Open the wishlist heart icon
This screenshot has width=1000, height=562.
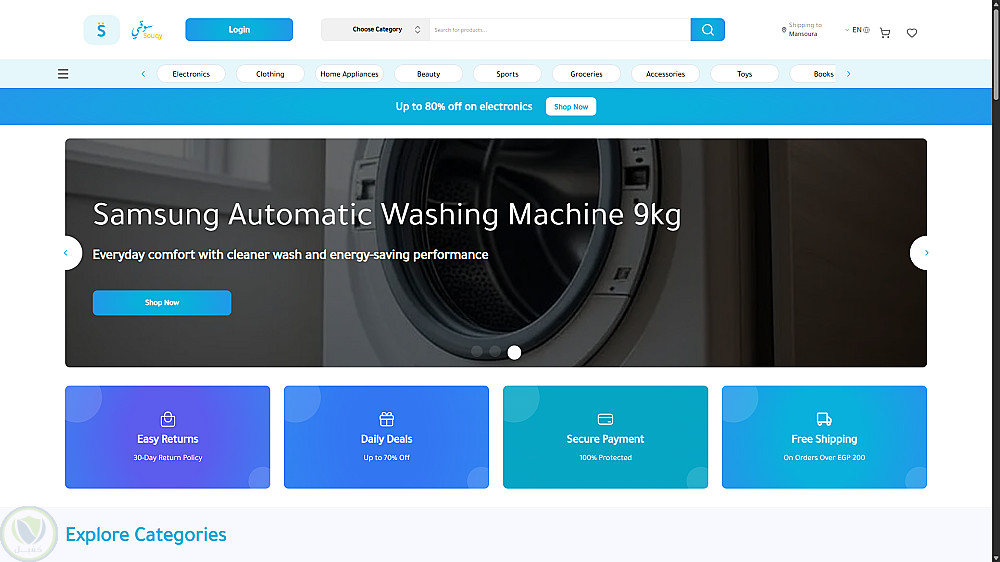point(912,33)
